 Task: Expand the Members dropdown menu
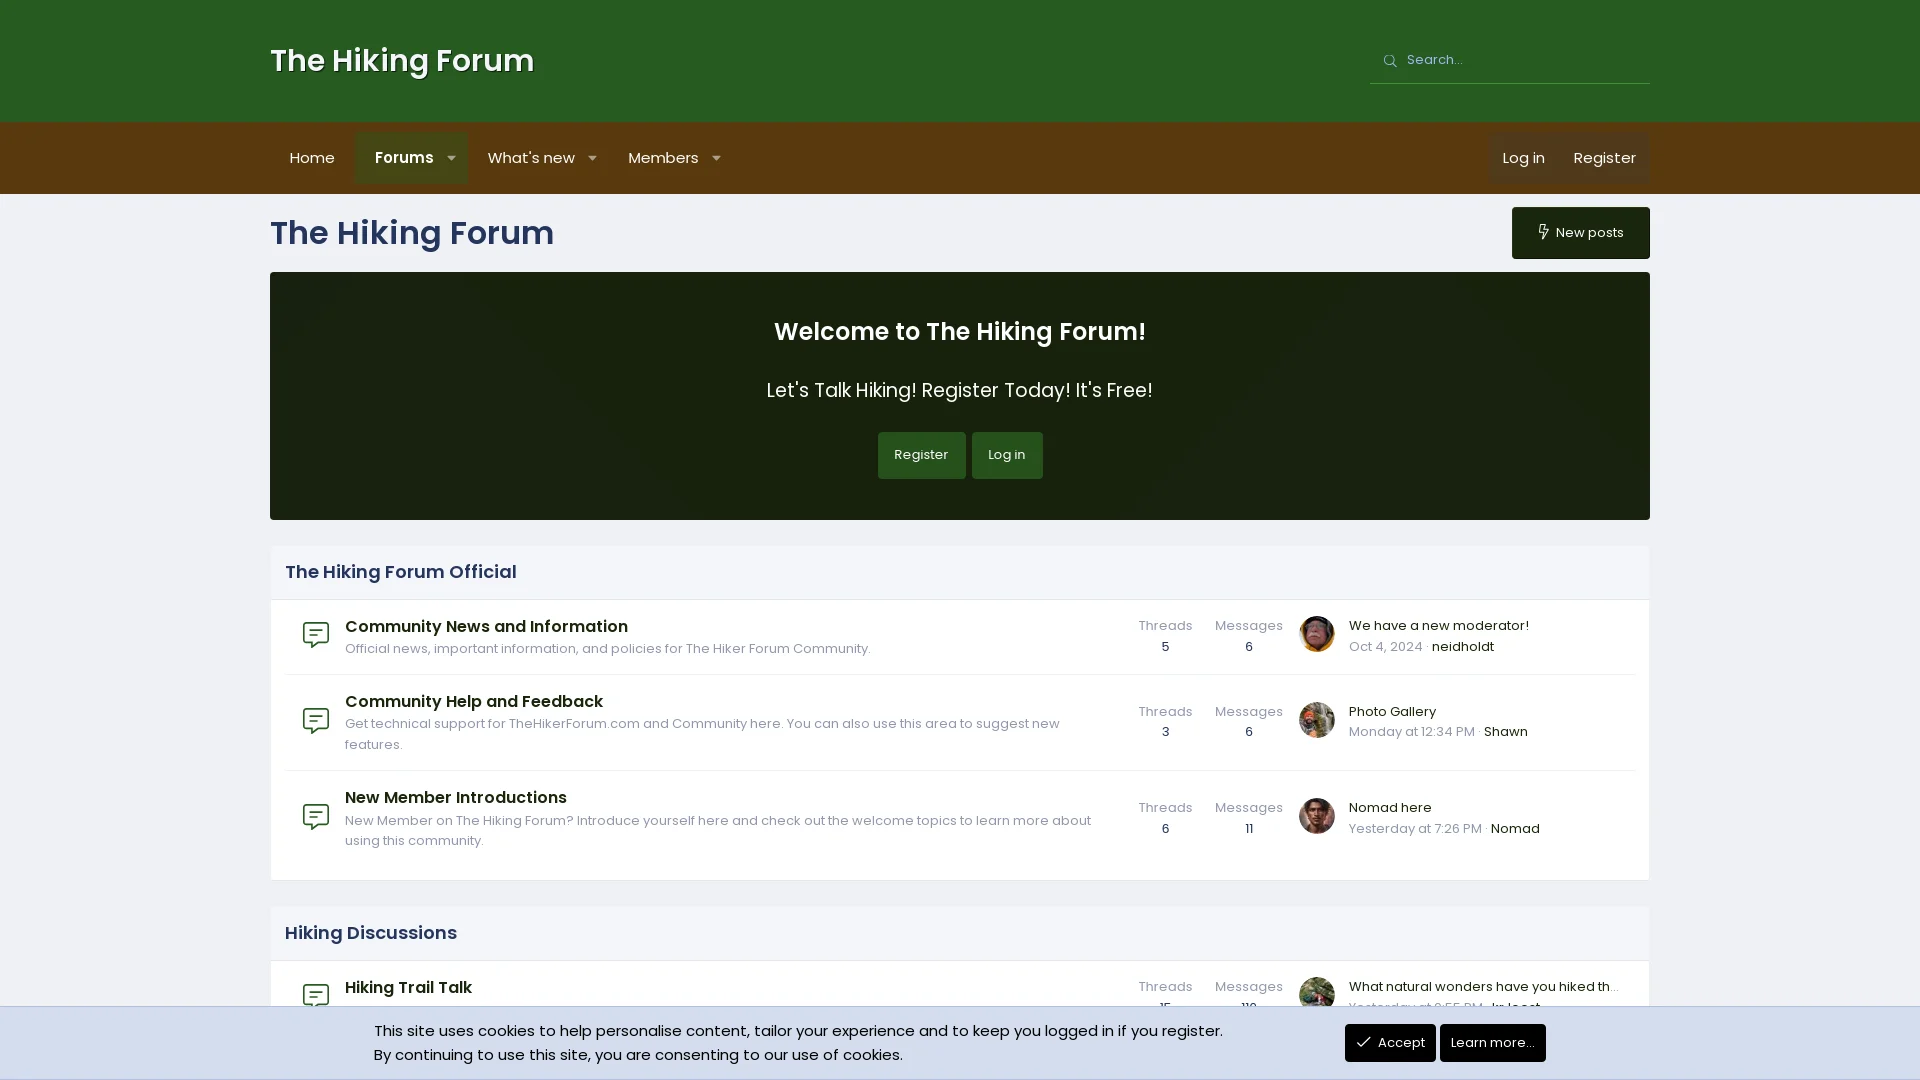716,157
